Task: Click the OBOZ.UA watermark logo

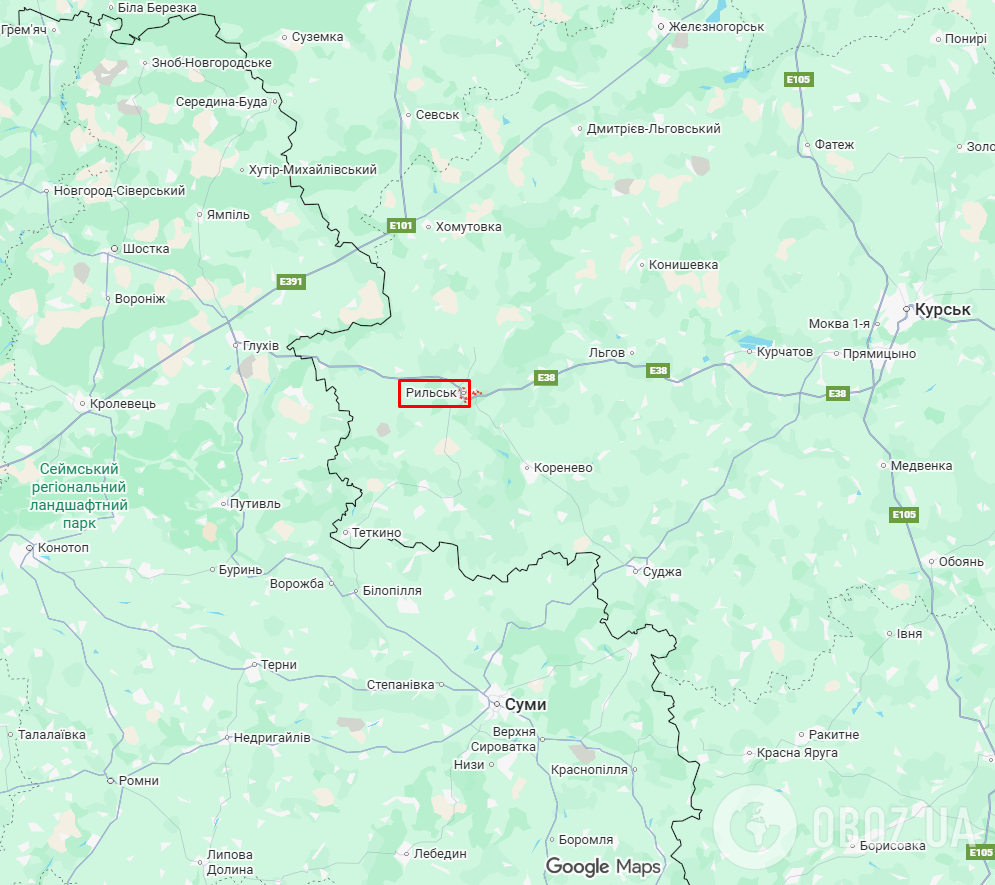Action: 847,827
